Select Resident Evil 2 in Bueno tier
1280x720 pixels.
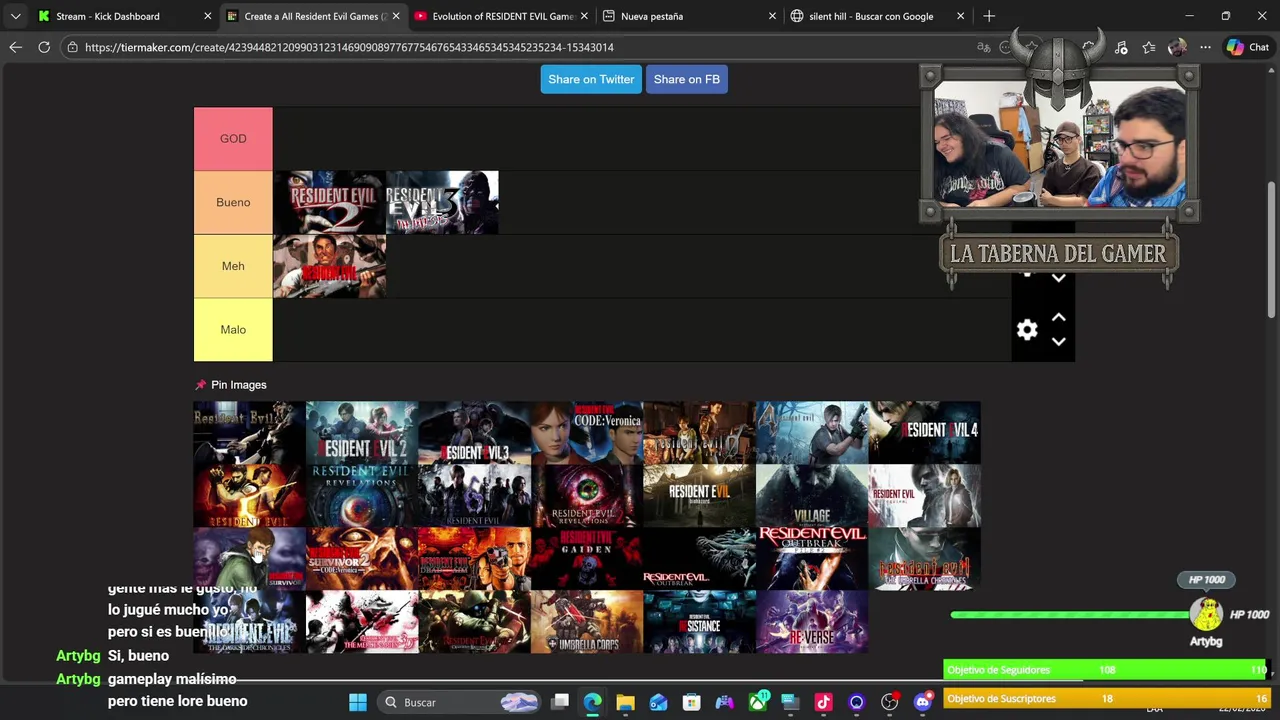coord(329,202)
